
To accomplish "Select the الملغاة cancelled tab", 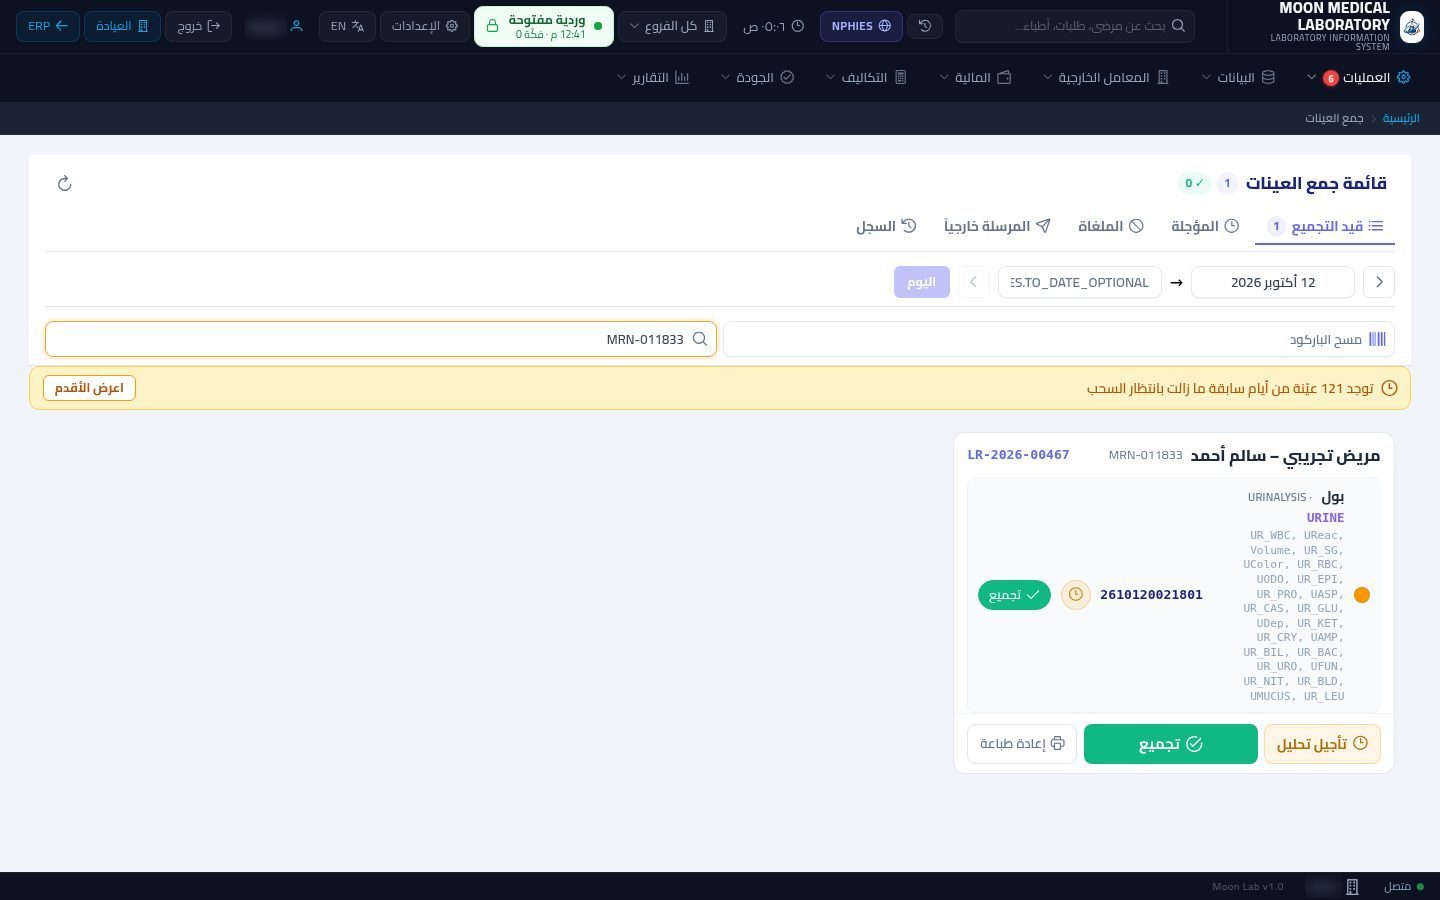I will pyautogui.click(x=1110, y=226).
